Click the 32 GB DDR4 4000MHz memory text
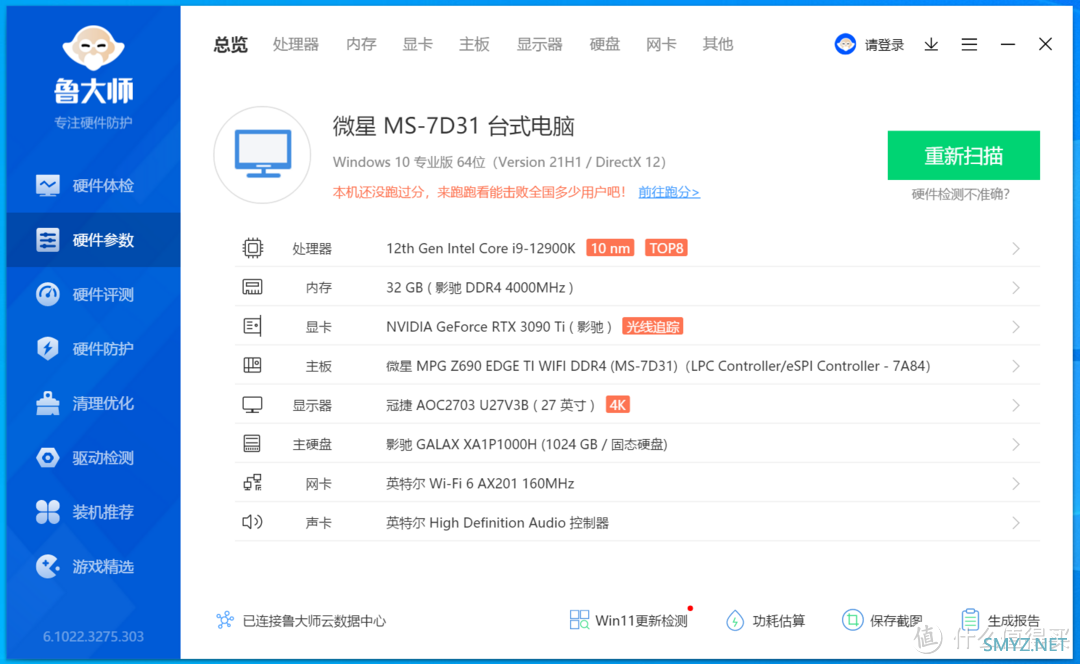1080x664 pixels. [479, 288]
